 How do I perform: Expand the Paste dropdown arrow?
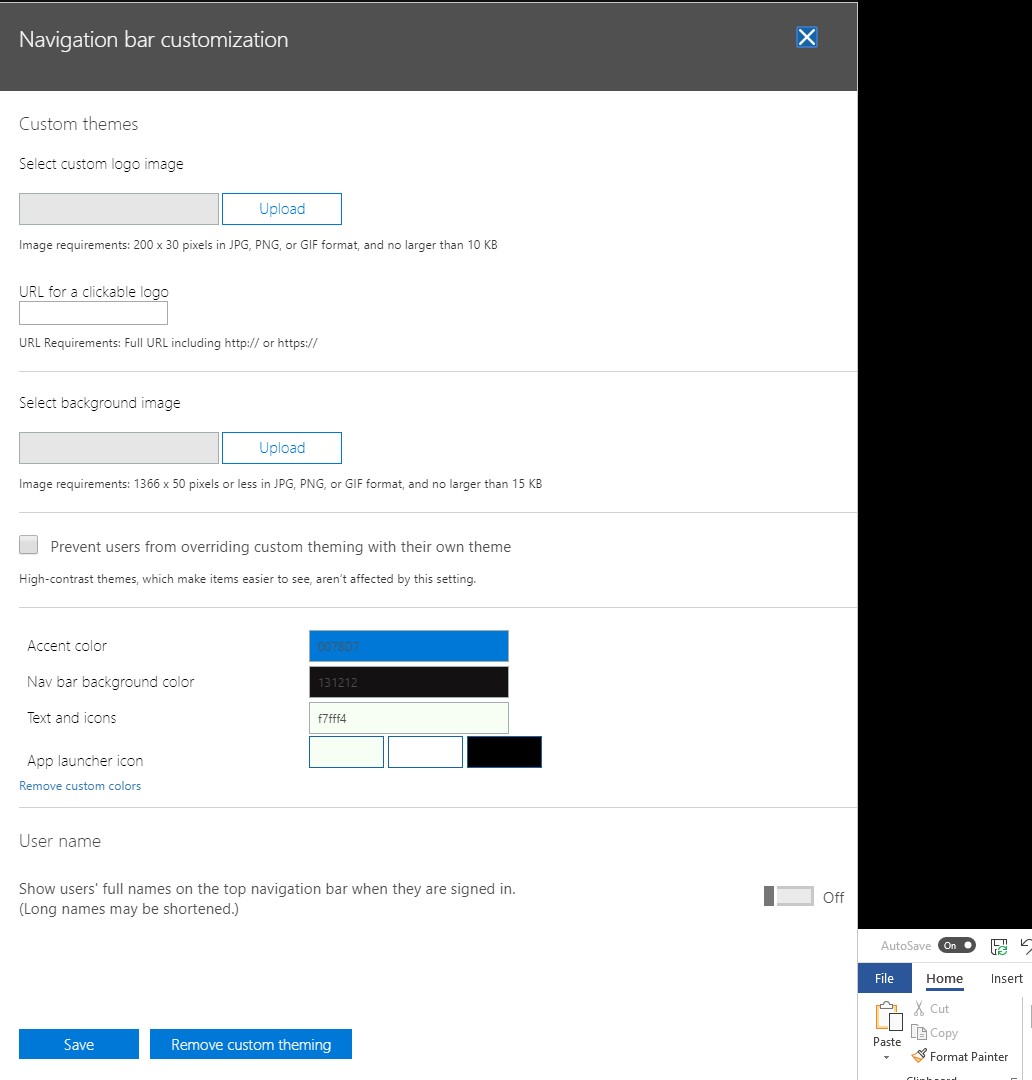(x=886, y=1057)
